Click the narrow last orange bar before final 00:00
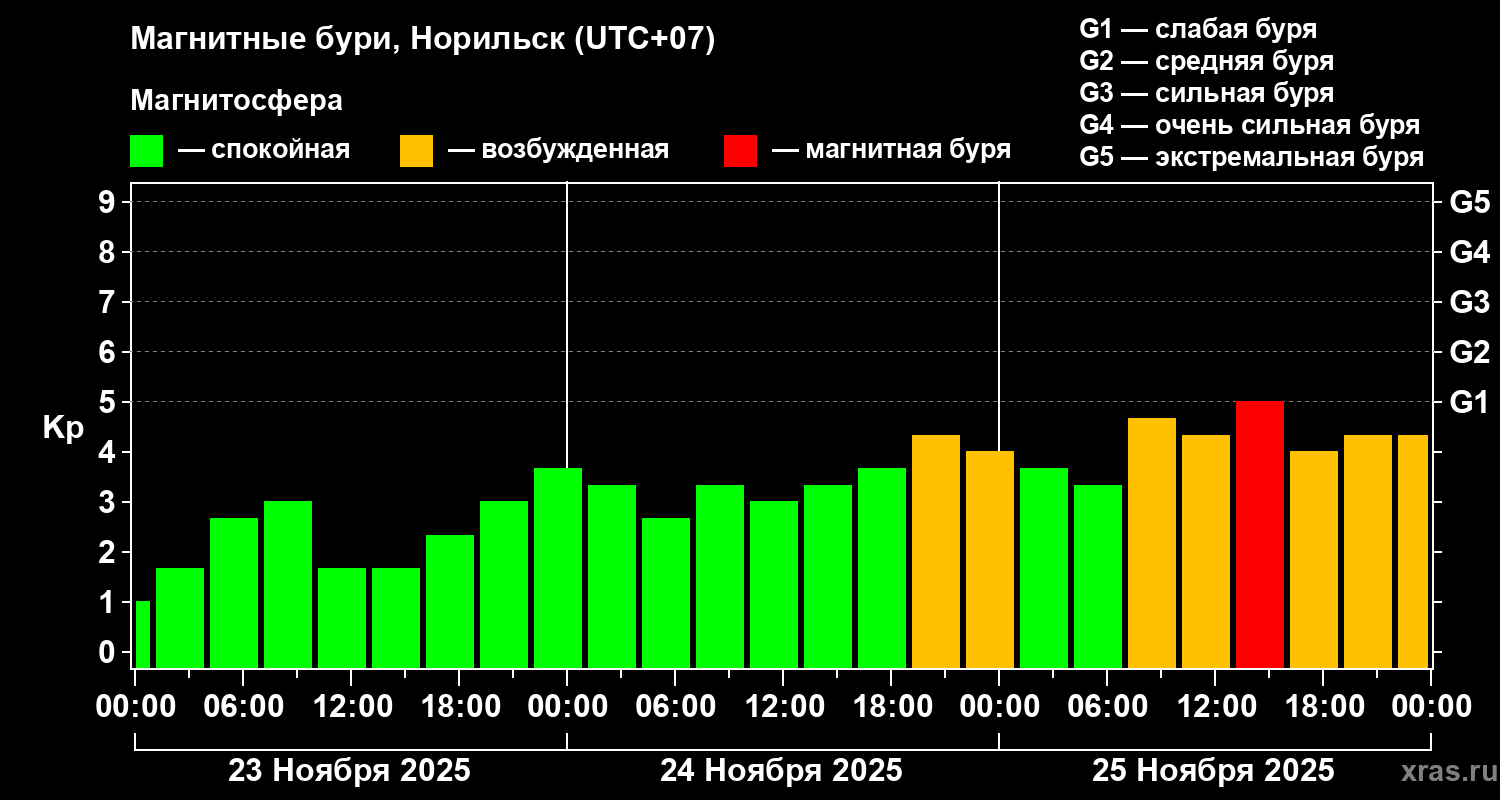This screenshot has width=1500, height=800. [1413, 551]
